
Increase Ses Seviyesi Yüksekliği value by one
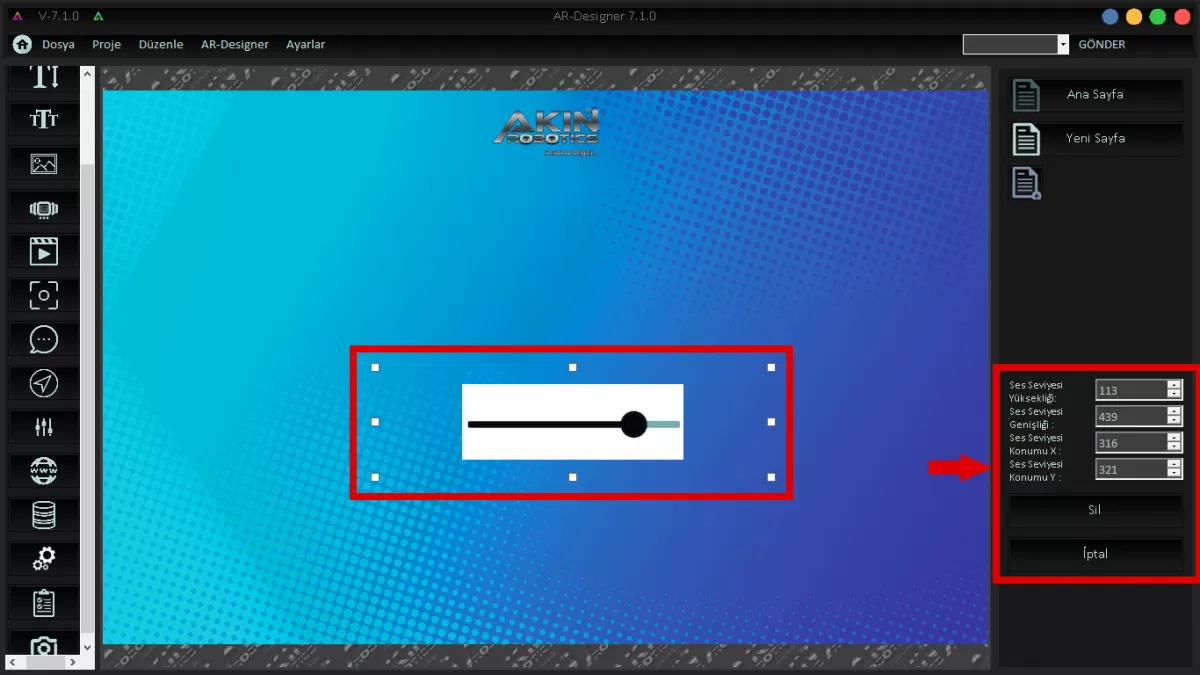pyautogui.click(x=1174, y=385)
